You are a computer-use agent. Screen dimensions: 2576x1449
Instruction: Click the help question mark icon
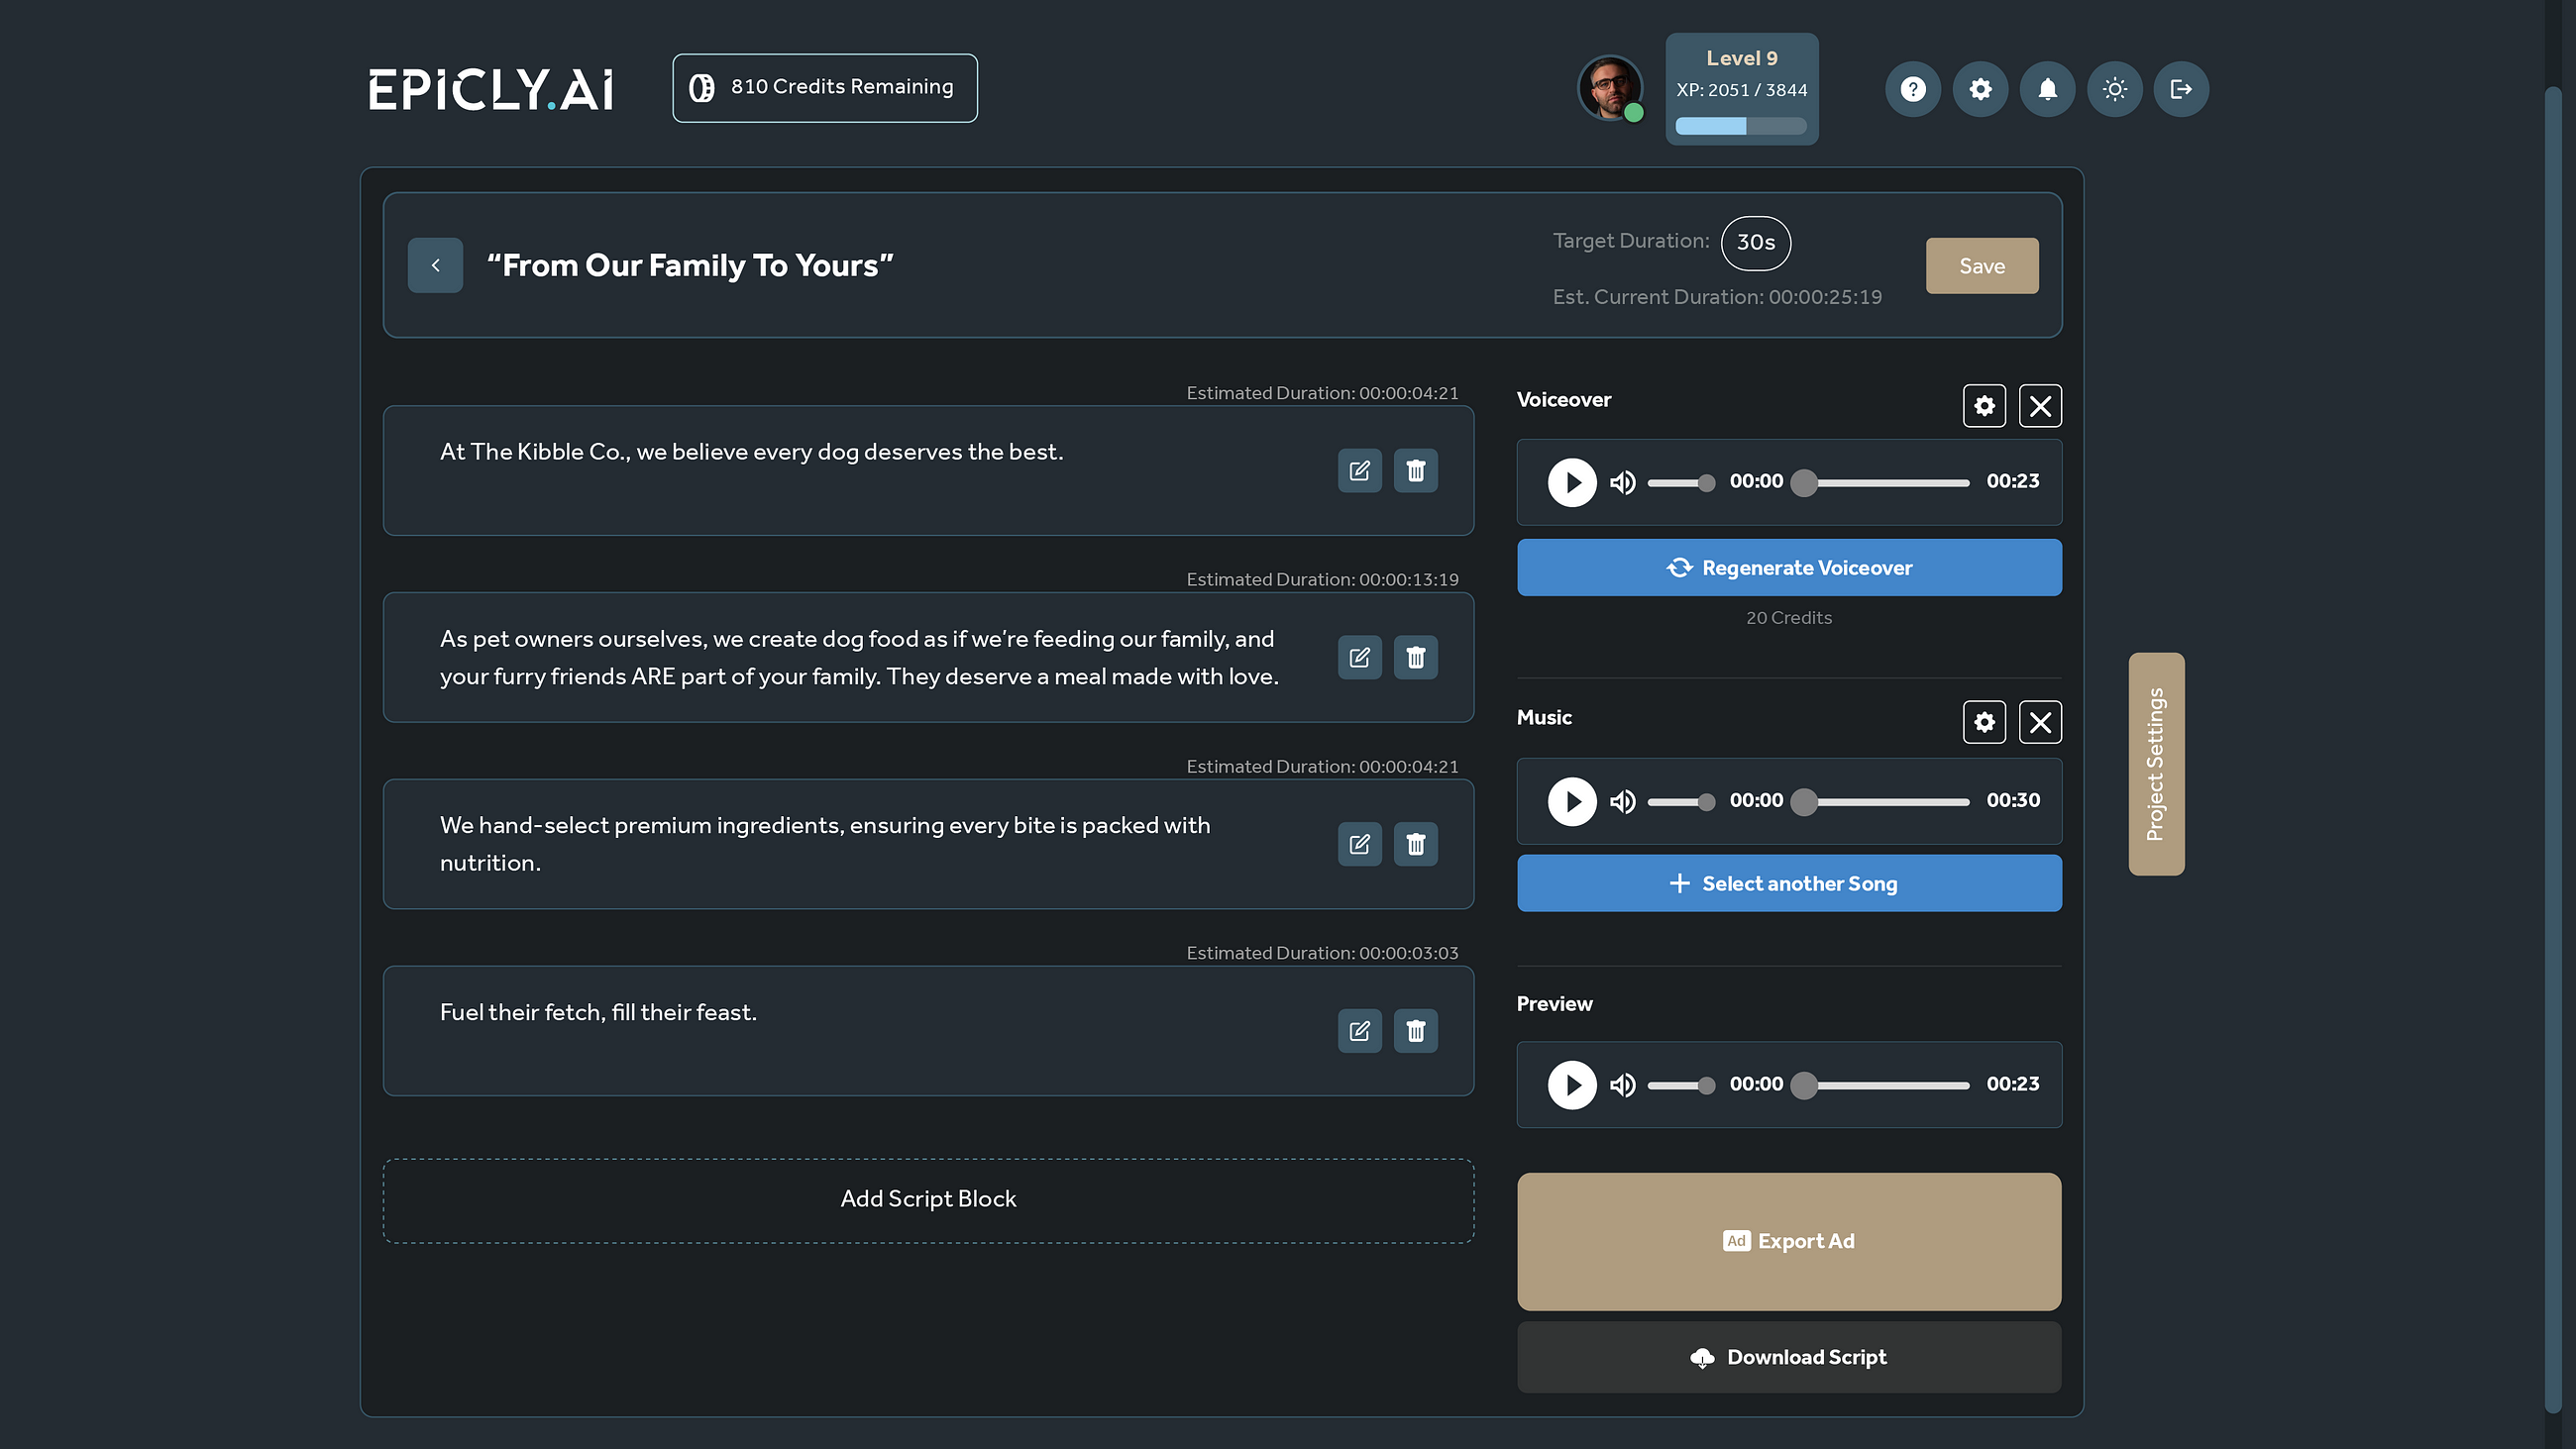click(1912, 88)
